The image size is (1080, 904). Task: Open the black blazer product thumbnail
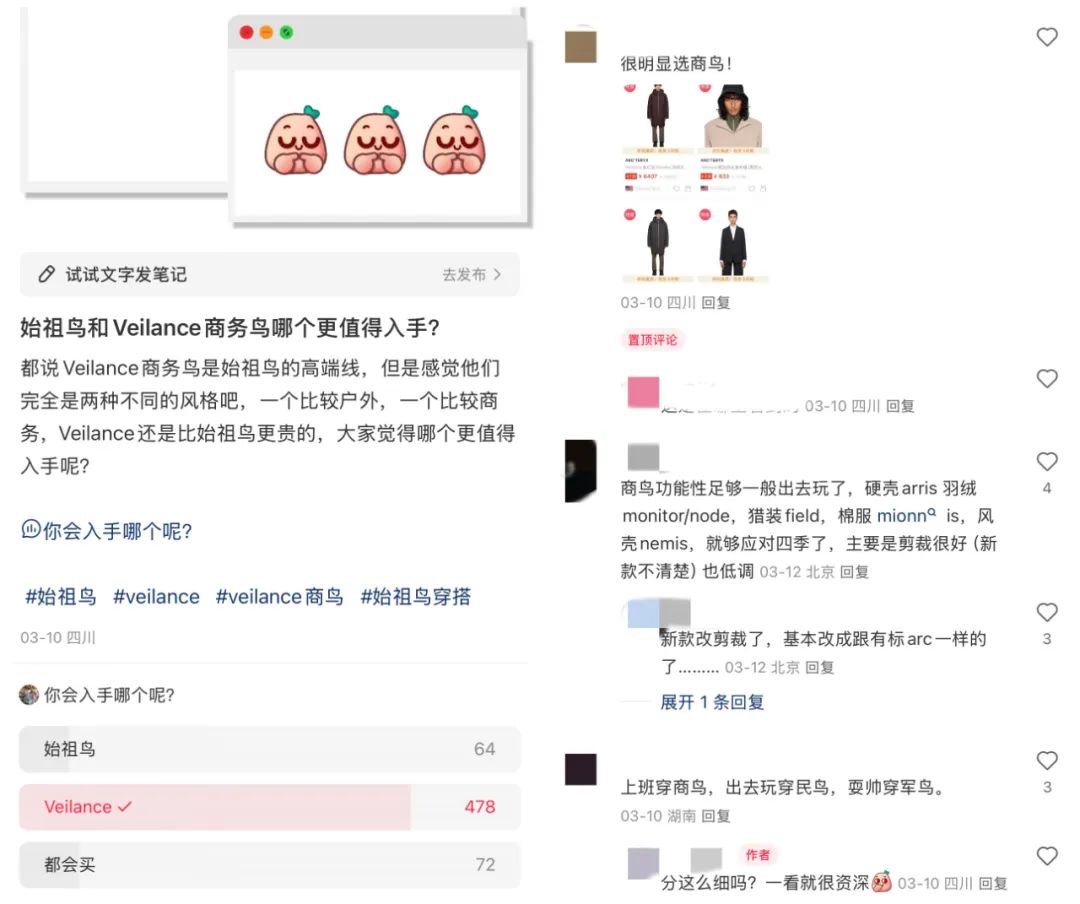732,243
